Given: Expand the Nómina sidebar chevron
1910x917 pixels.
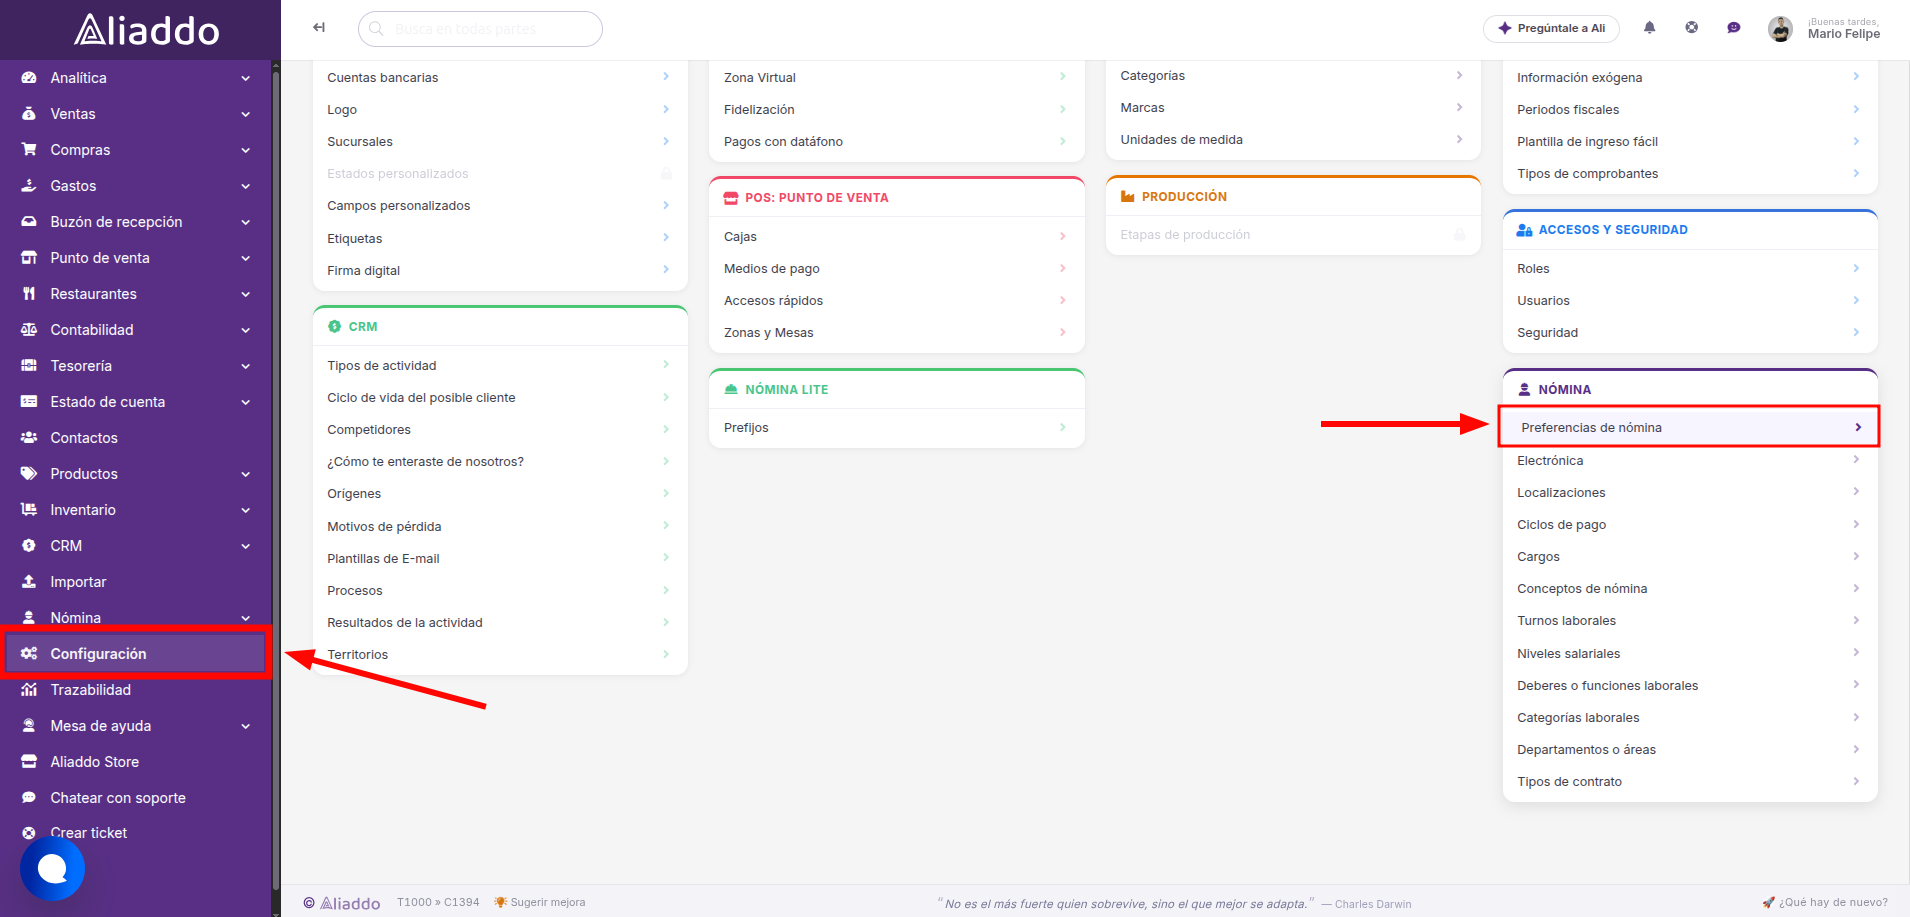Looking at the screenshot, I should click(245, 618).
